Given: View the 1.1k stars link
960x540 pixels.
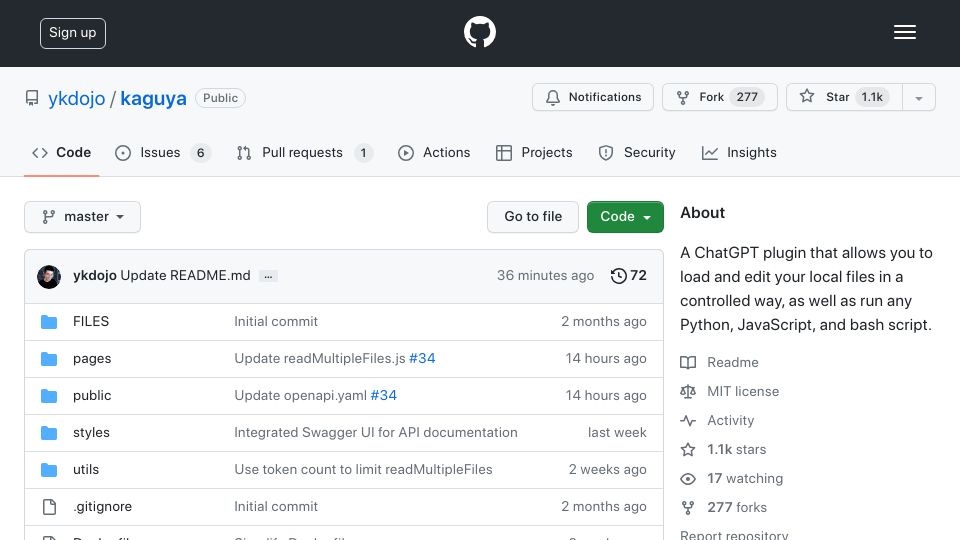Looking at the screenshot, I should point(724,449).
